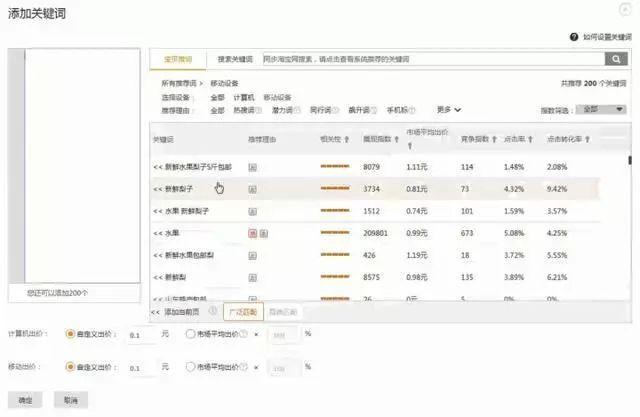
Task: Switch to 宝贝推词 tab
Action: pos(178,59)
